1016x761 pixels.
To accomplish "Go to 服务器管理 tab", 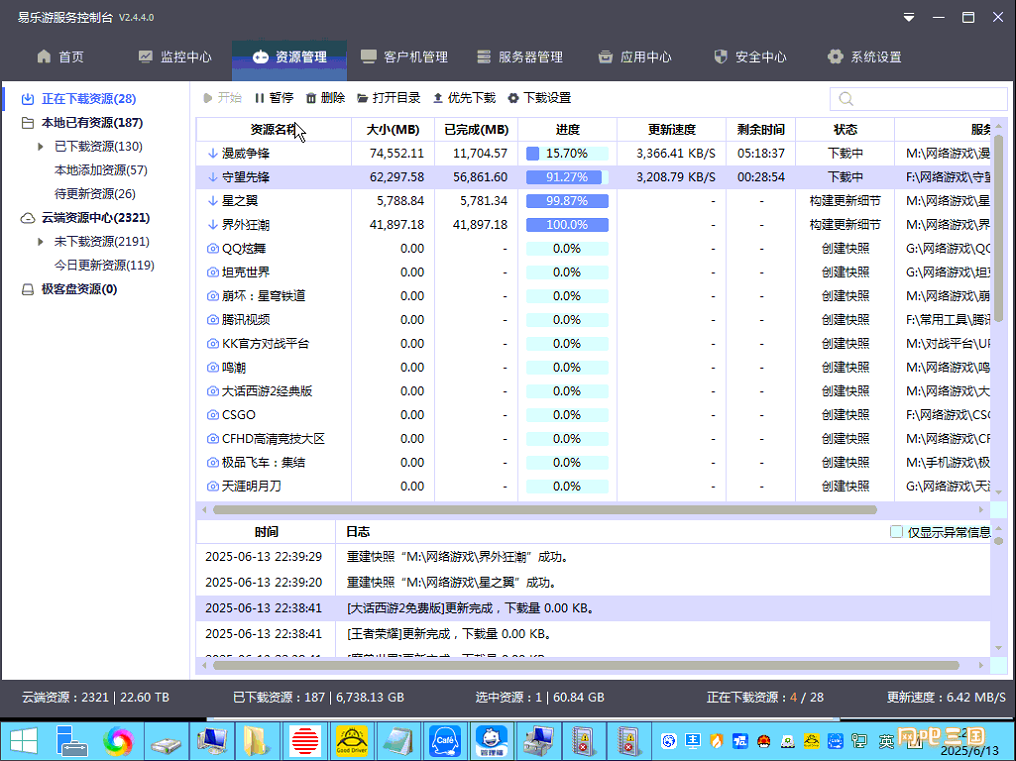I will pos(520,57).
